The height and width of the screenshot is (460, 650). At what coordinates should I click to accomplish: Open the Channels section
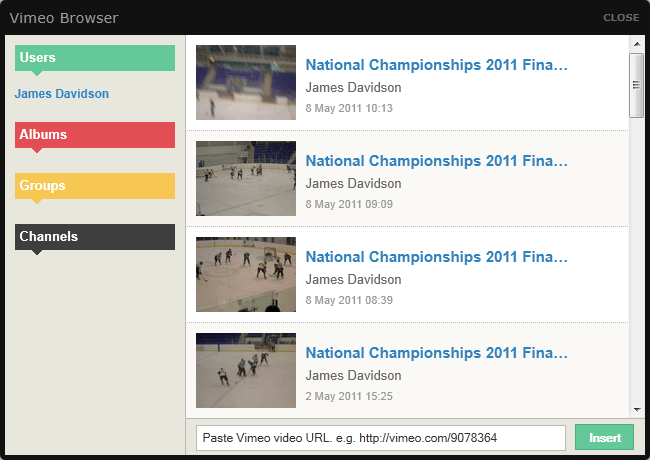pos(95,237)
